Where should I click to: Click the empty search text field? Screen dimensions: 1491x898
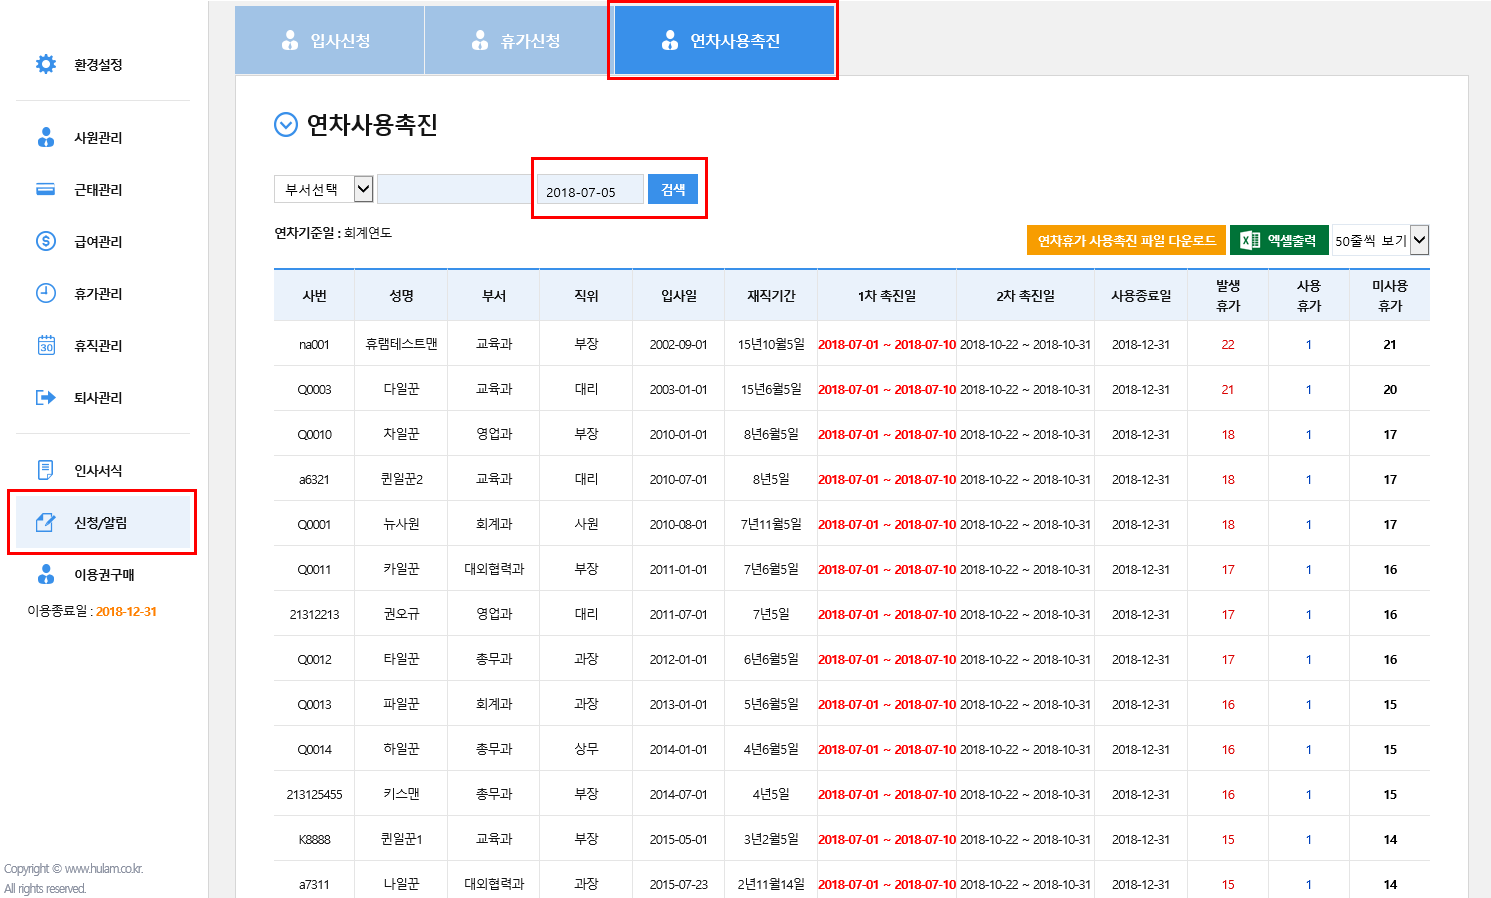pyautogui.click(x=454, y=189)
